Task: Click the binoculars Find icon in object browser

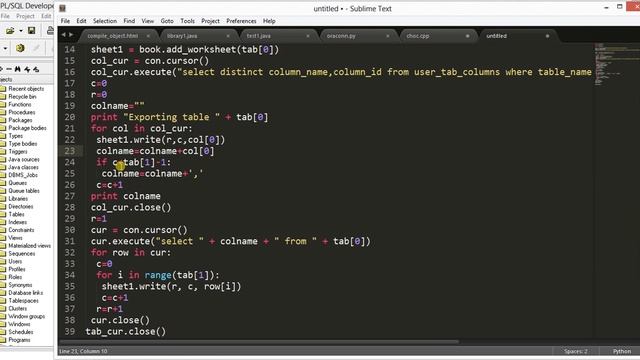Action: tap(18, 69)
